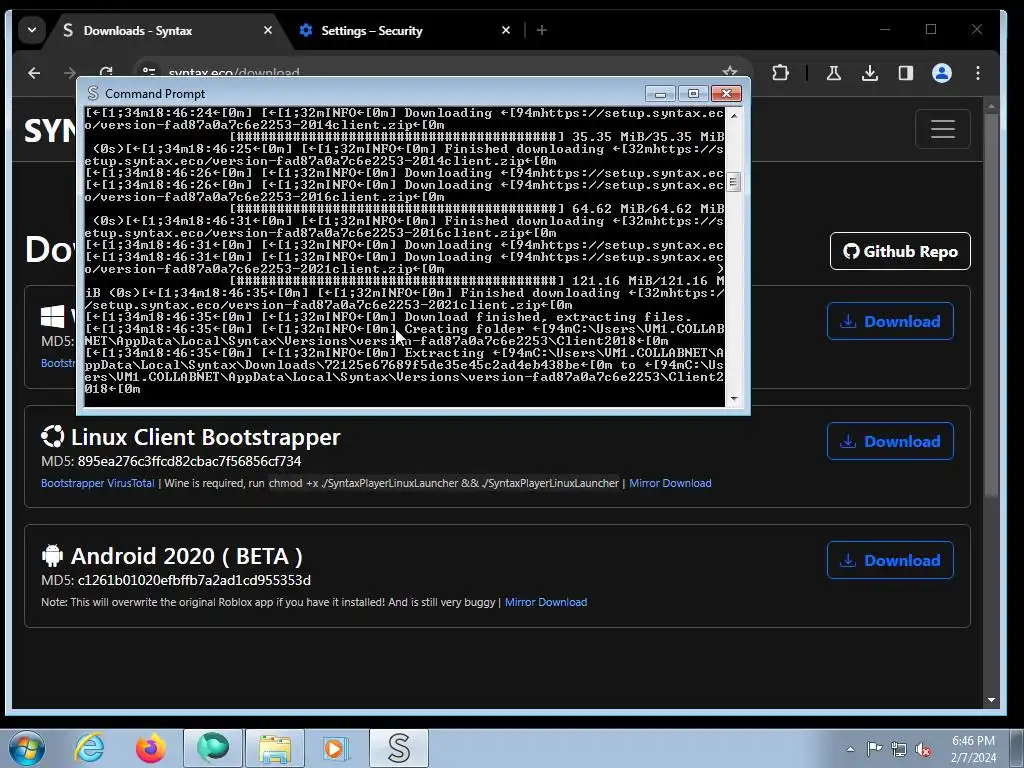Close the Downloads - Syntax tab
1024x768 pixels.
tap(268, 30)
